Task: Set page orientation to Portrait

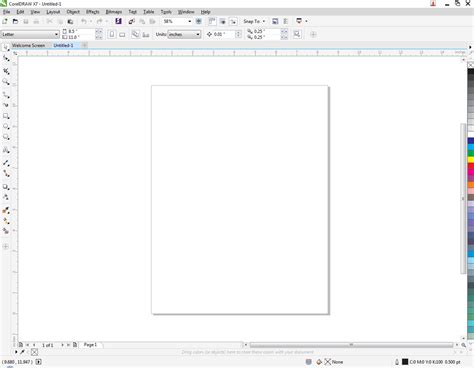Action: pos(112,34)
